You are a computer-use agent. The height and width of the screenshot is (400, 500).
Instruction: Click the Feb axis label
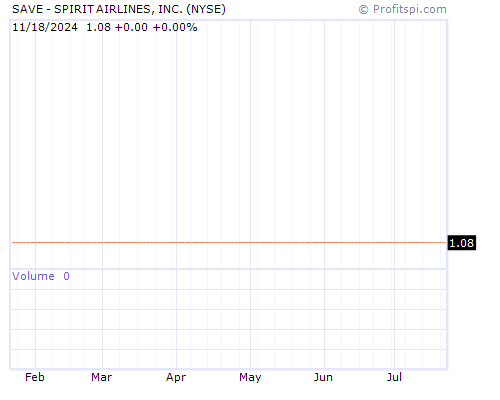point(35,377)
